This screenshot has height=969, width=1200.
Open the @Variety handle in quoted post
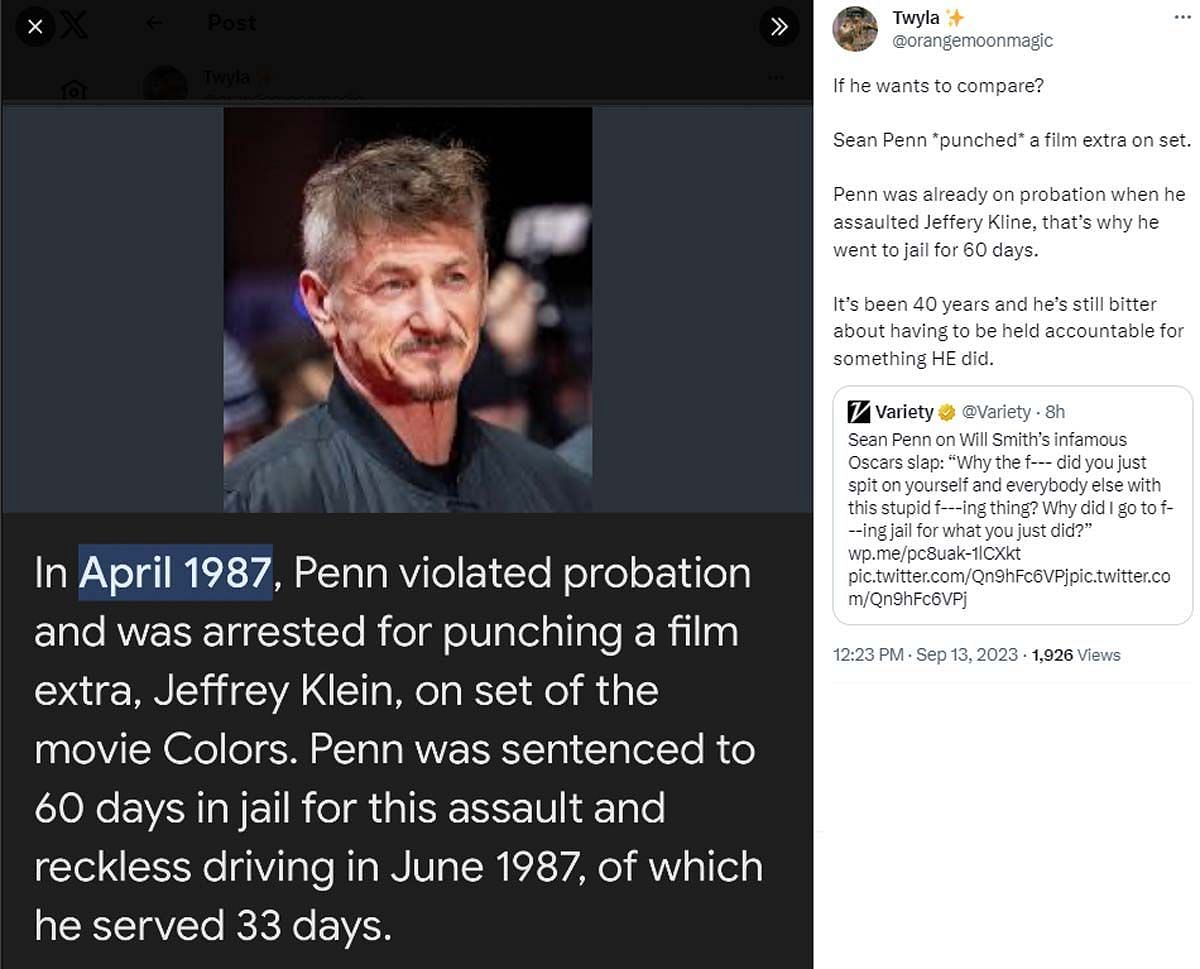pyautogui.click(x=996, y=412)
